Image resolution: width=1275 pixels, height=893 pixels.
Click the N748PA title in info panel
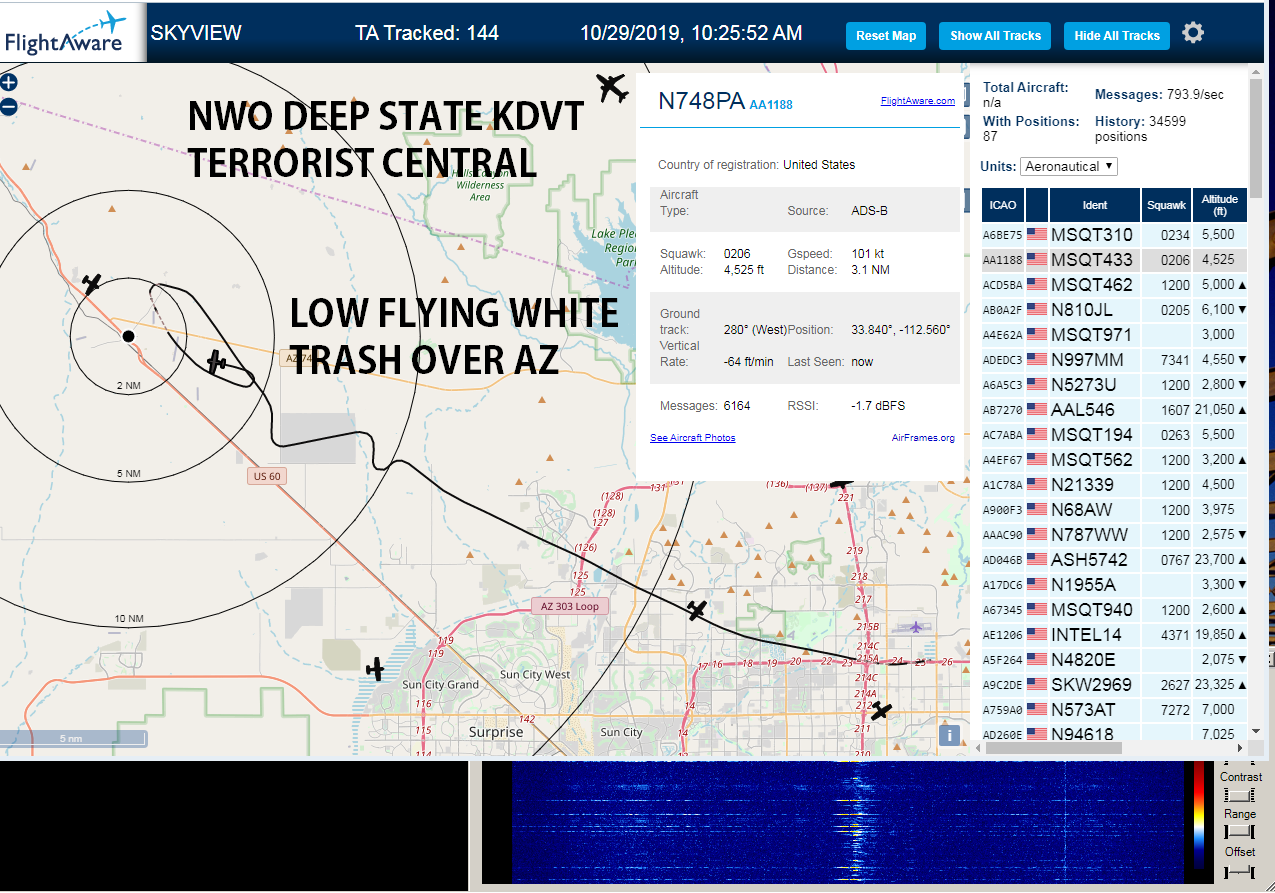[x=701, y=101]
